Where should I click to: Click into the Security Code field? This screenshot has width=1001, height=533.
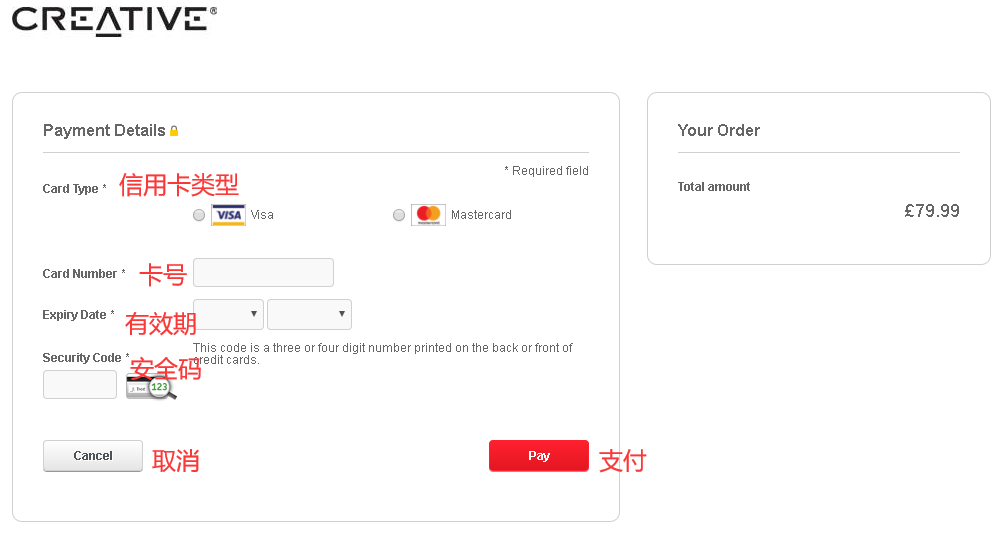(x=80, y=385)
